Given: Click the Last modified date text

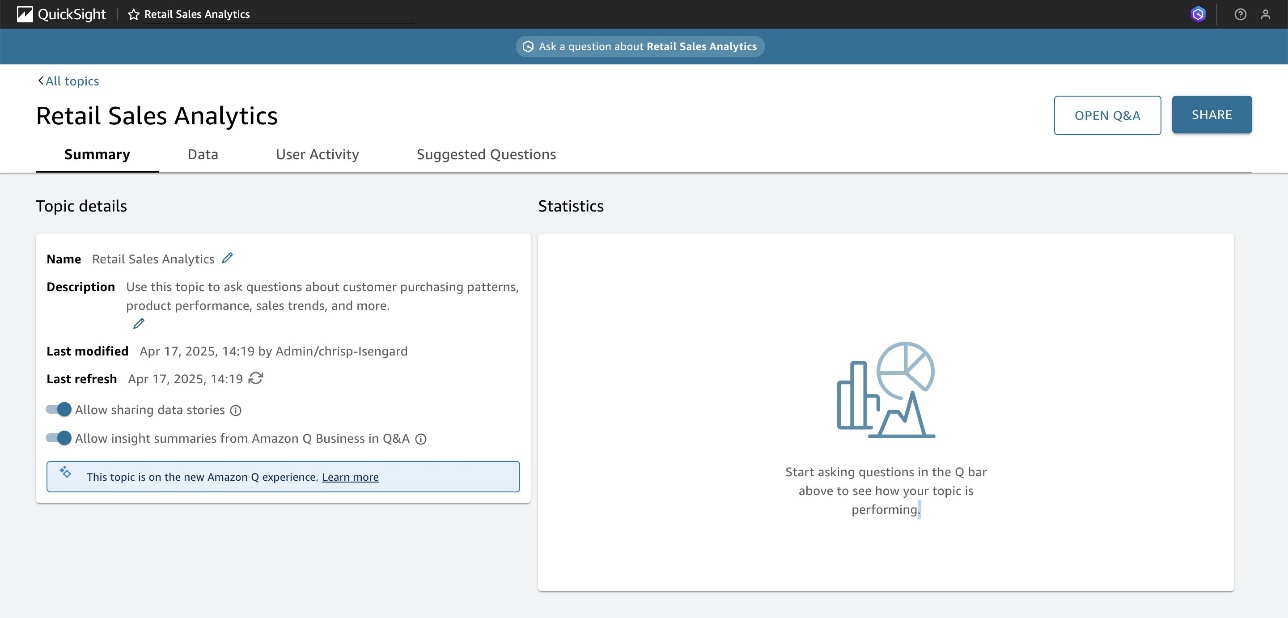Looking at the screenshot, I should point(274,351).
